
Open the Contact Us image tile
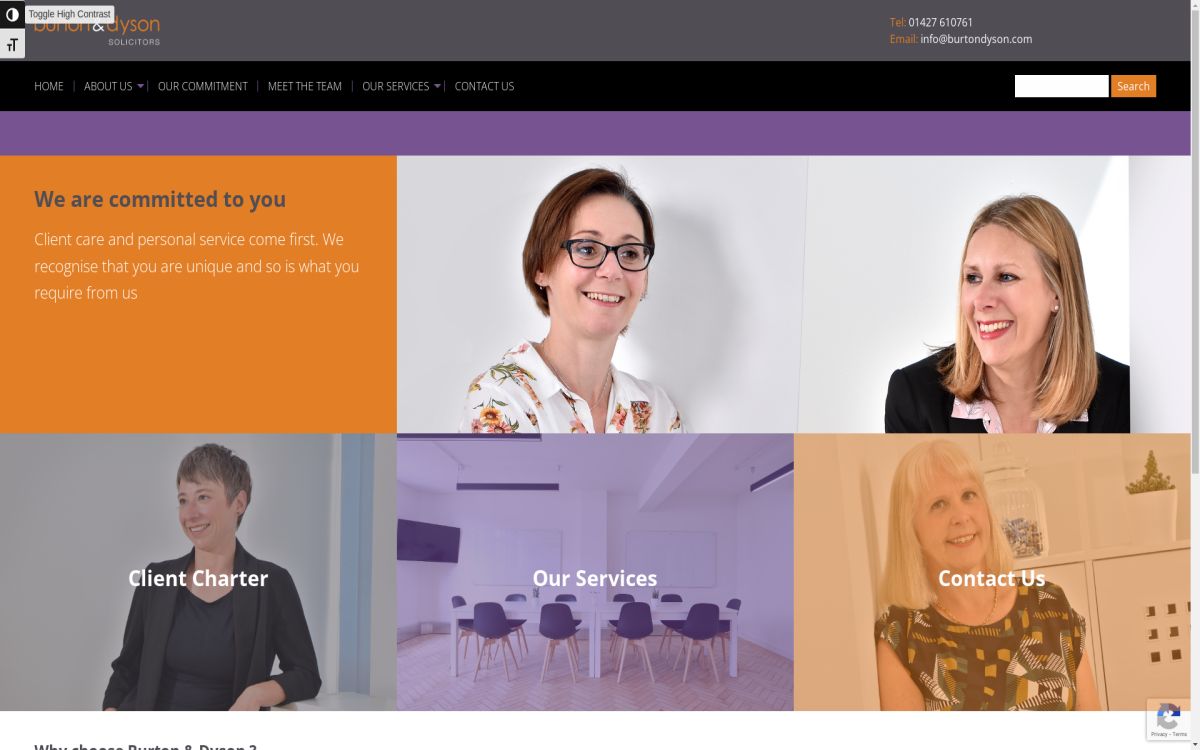pos(992,572)
